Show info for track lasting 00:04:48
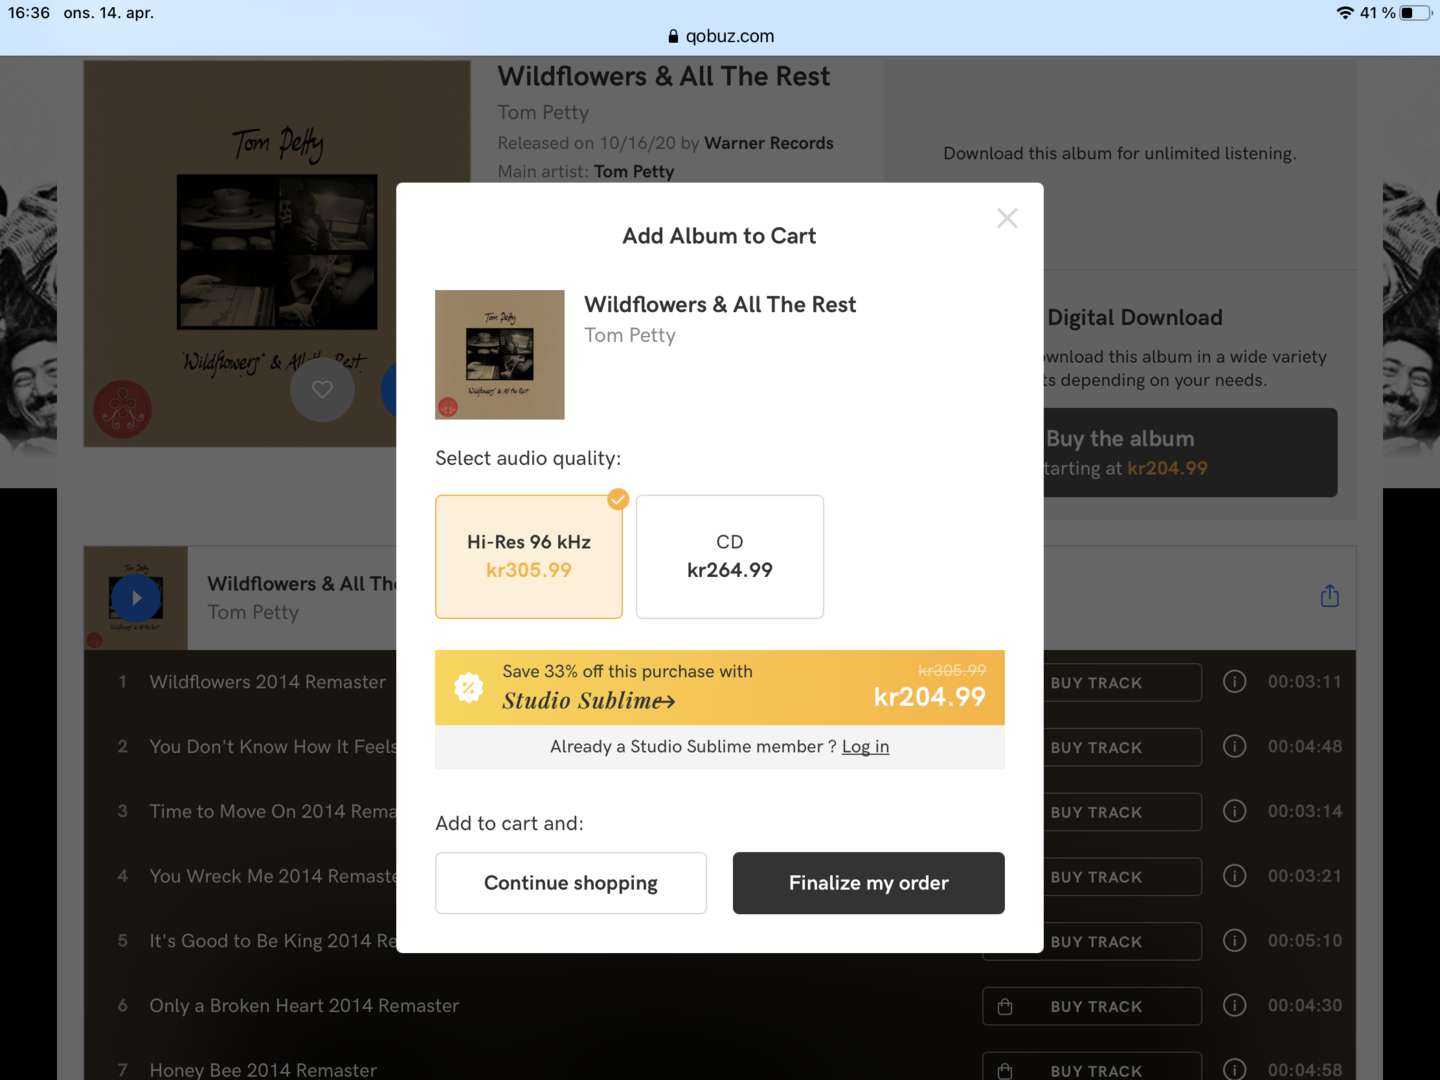The width and height of the screenshot is (1440, 1080). pos(1235,747)
